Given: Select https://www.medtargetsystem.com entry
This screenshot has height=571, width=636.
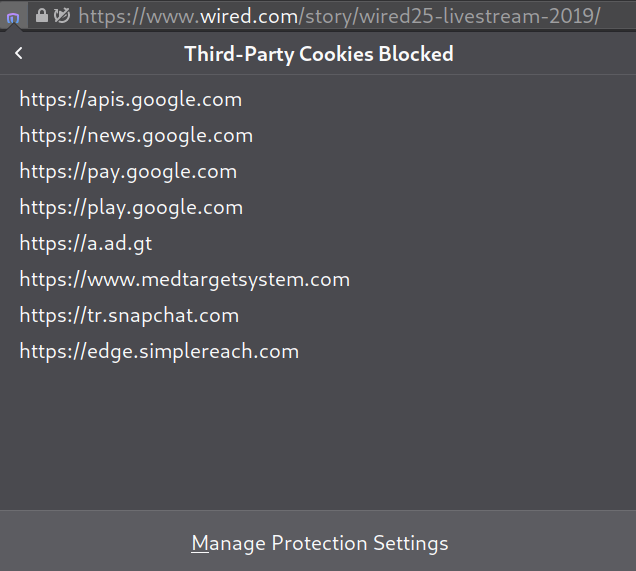Looking at the screenshot, I should coord(184,279).
